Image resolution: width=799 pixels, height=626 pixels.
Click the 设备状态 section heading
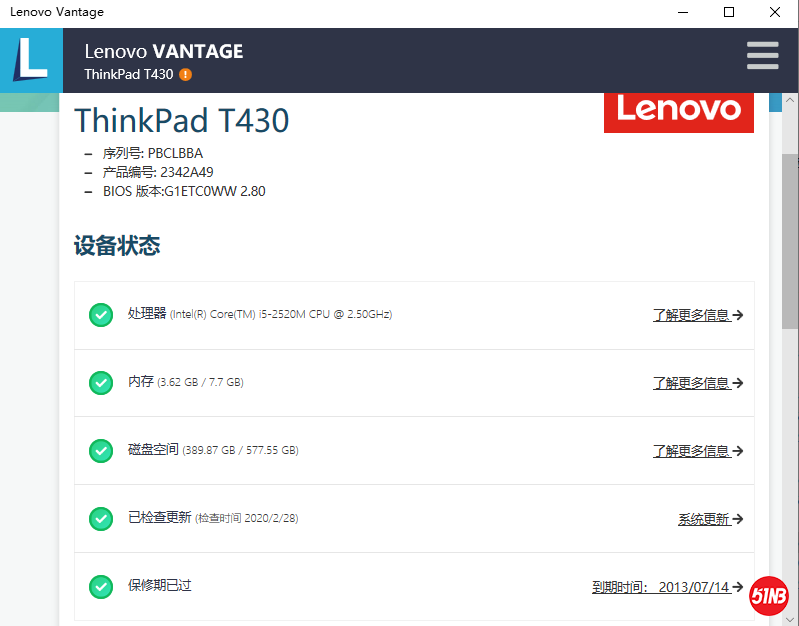tap(117, 246)
